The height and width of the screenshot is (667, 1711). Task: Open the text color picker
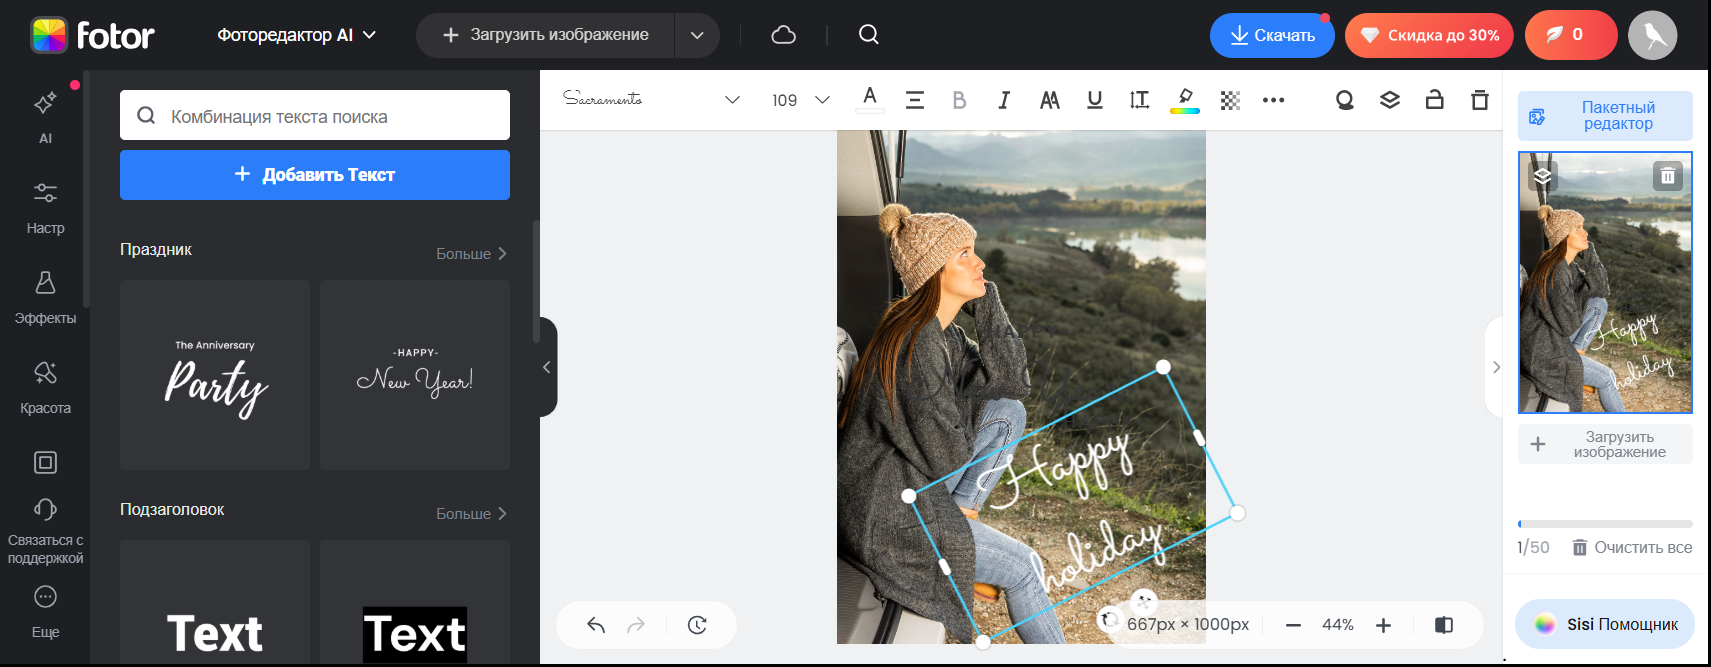[x=870, y=99]
